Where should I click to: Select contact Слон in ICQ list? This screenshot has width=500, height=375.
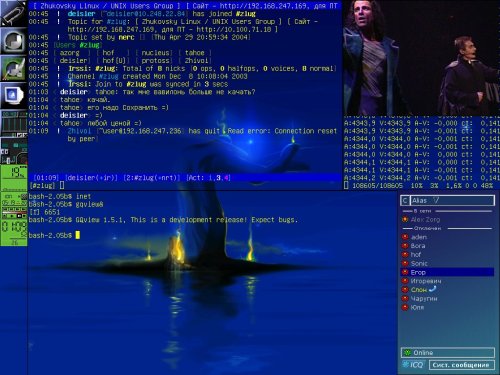[419, 290]
